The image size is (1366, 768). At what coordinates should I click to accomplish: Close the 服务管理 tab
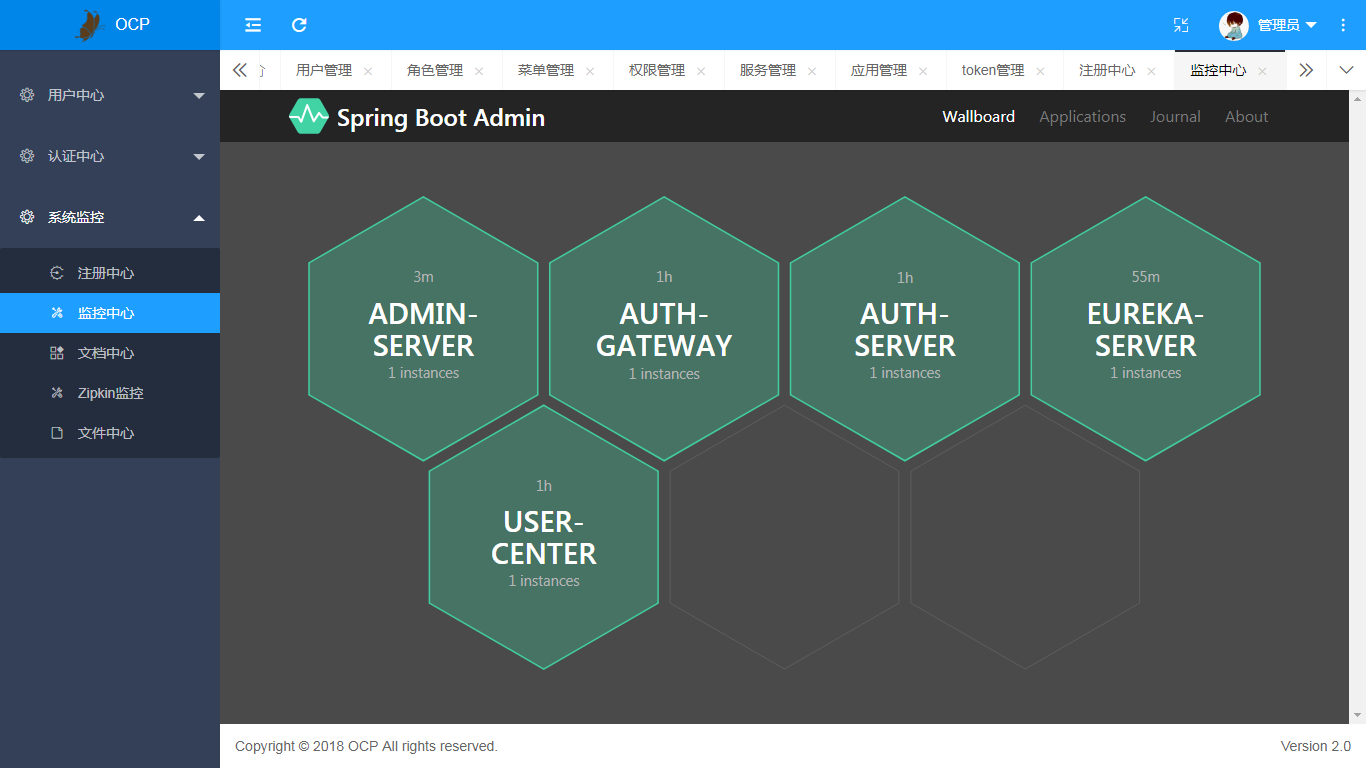click(x=812, y=71)
